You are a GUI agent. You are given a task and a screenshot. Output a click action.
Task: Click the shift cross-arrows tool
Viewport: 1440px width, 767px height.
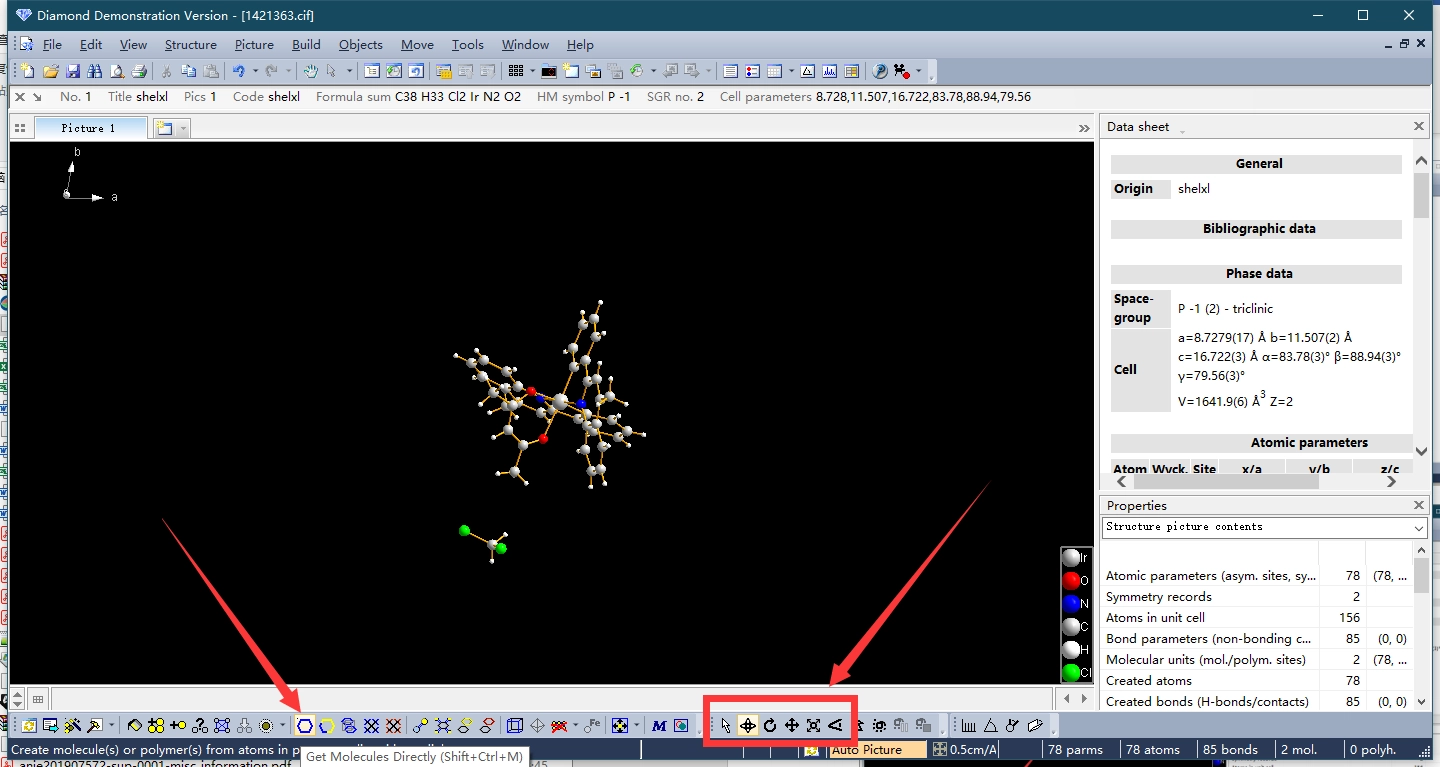click(792, 725)
